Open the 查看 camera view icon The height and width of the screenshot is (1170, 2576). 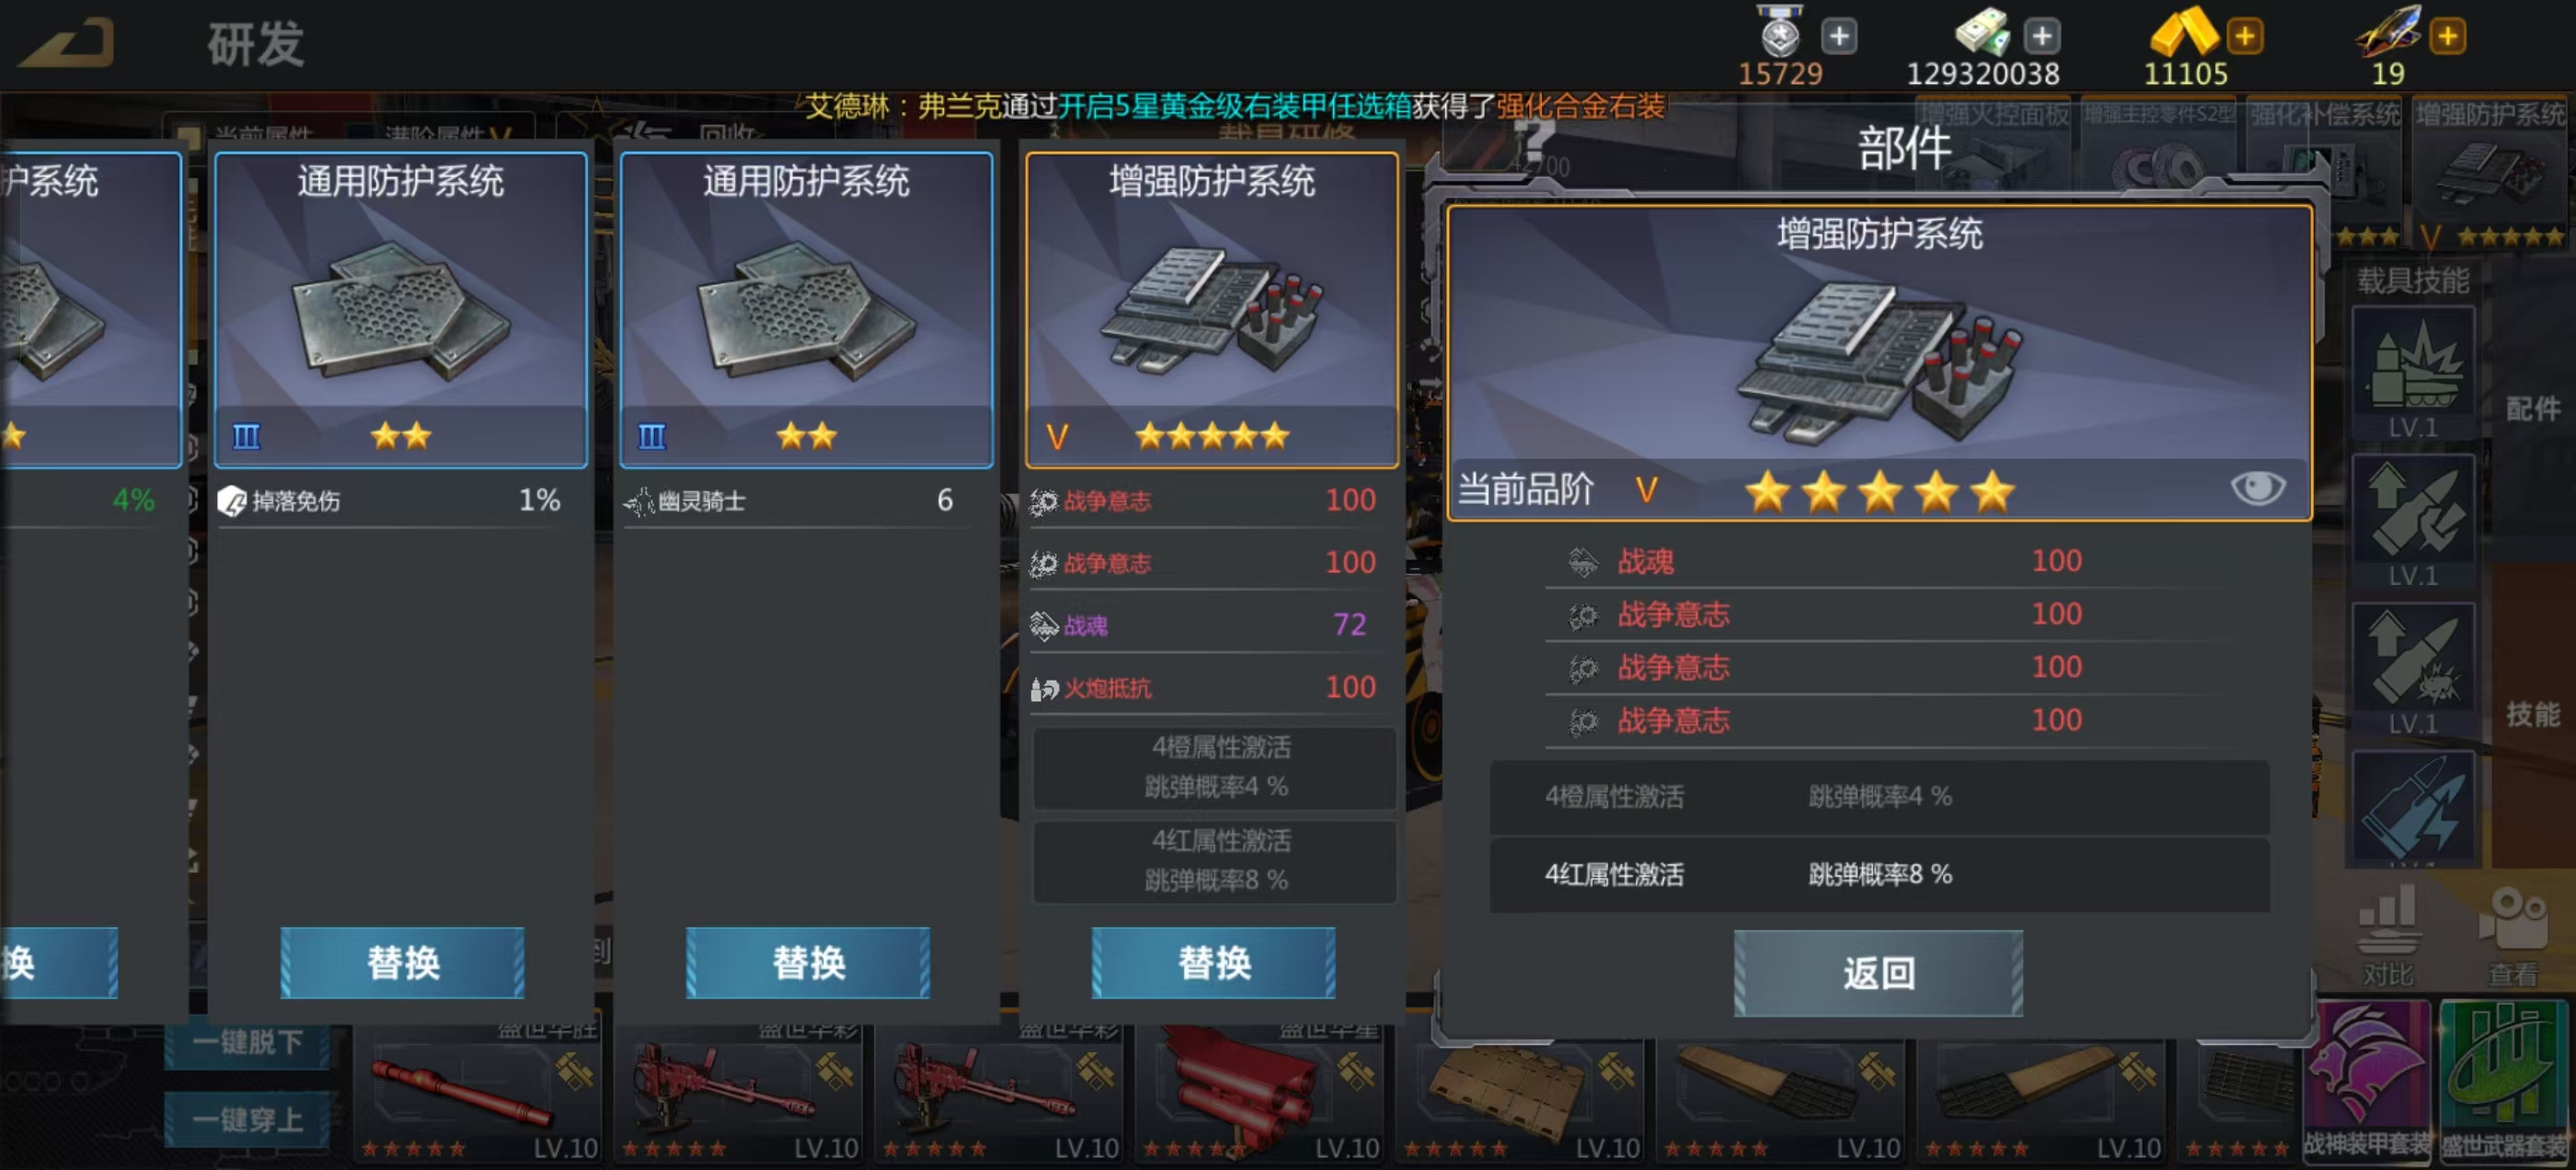[2512, 937]
